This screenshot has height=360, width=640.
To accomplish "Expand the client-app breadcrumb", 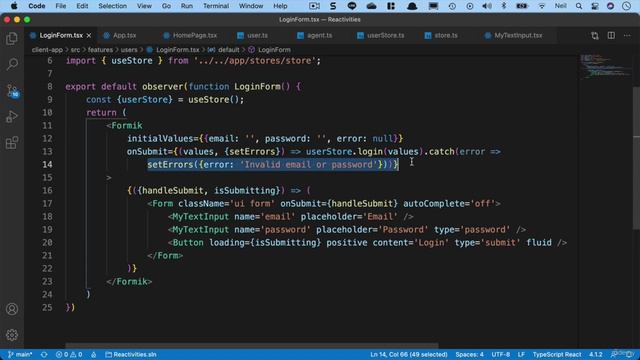I will (47, 50).
